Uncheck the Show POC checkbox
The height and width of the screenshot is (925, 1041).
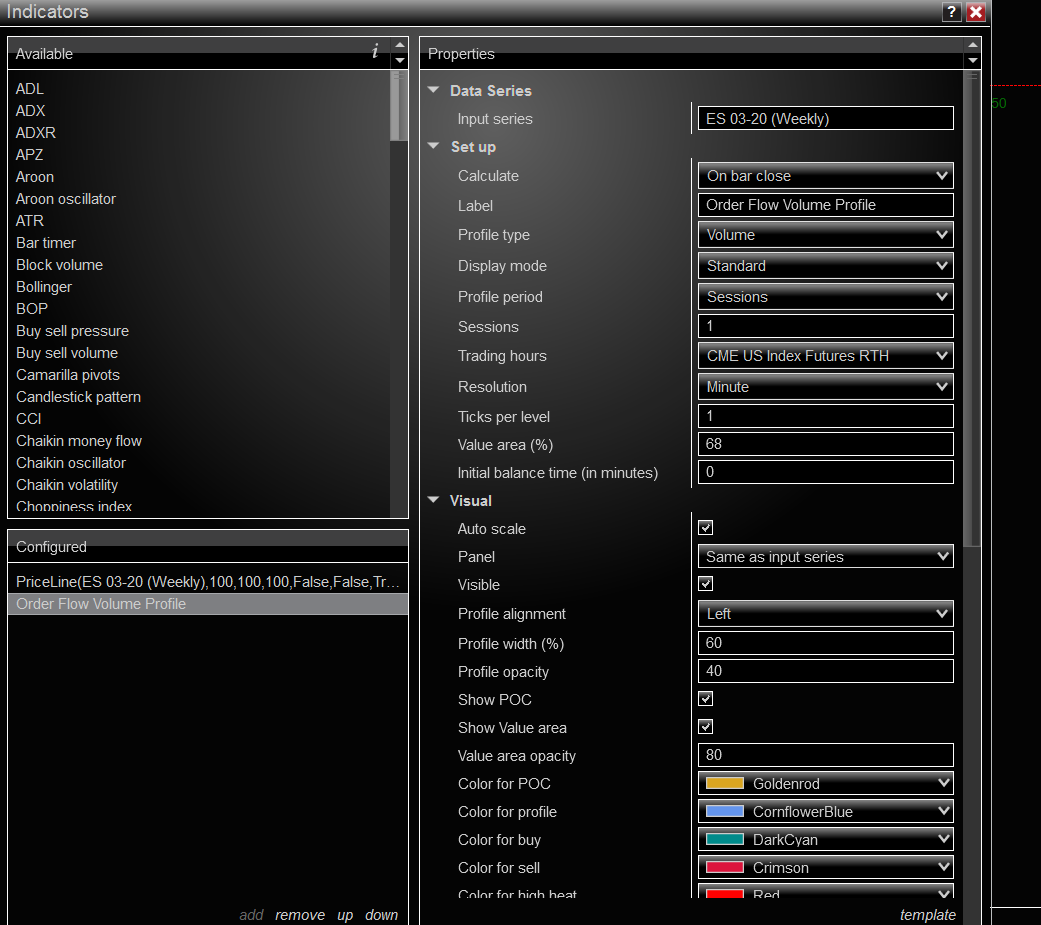pyautogui.click(x=706, y=699)
